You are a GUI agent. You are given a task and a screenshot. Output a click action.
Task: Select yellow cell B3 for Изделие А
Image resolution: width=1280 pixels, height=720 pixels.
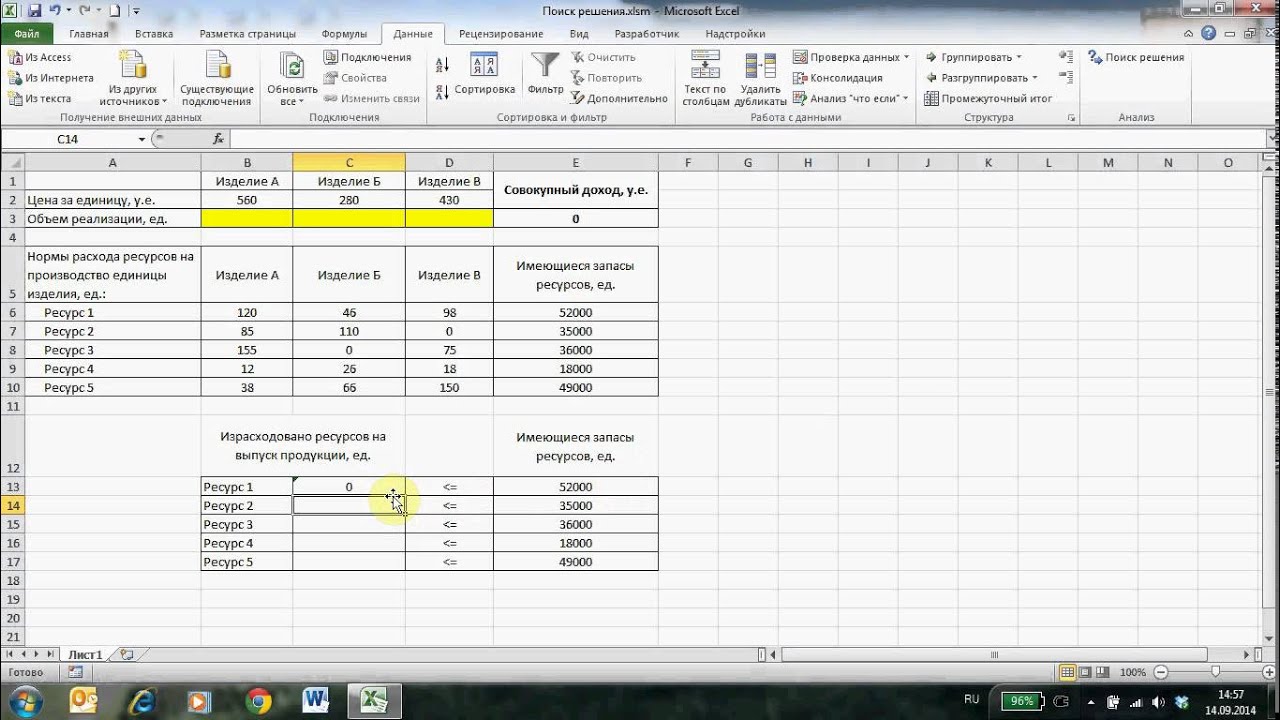247,218
